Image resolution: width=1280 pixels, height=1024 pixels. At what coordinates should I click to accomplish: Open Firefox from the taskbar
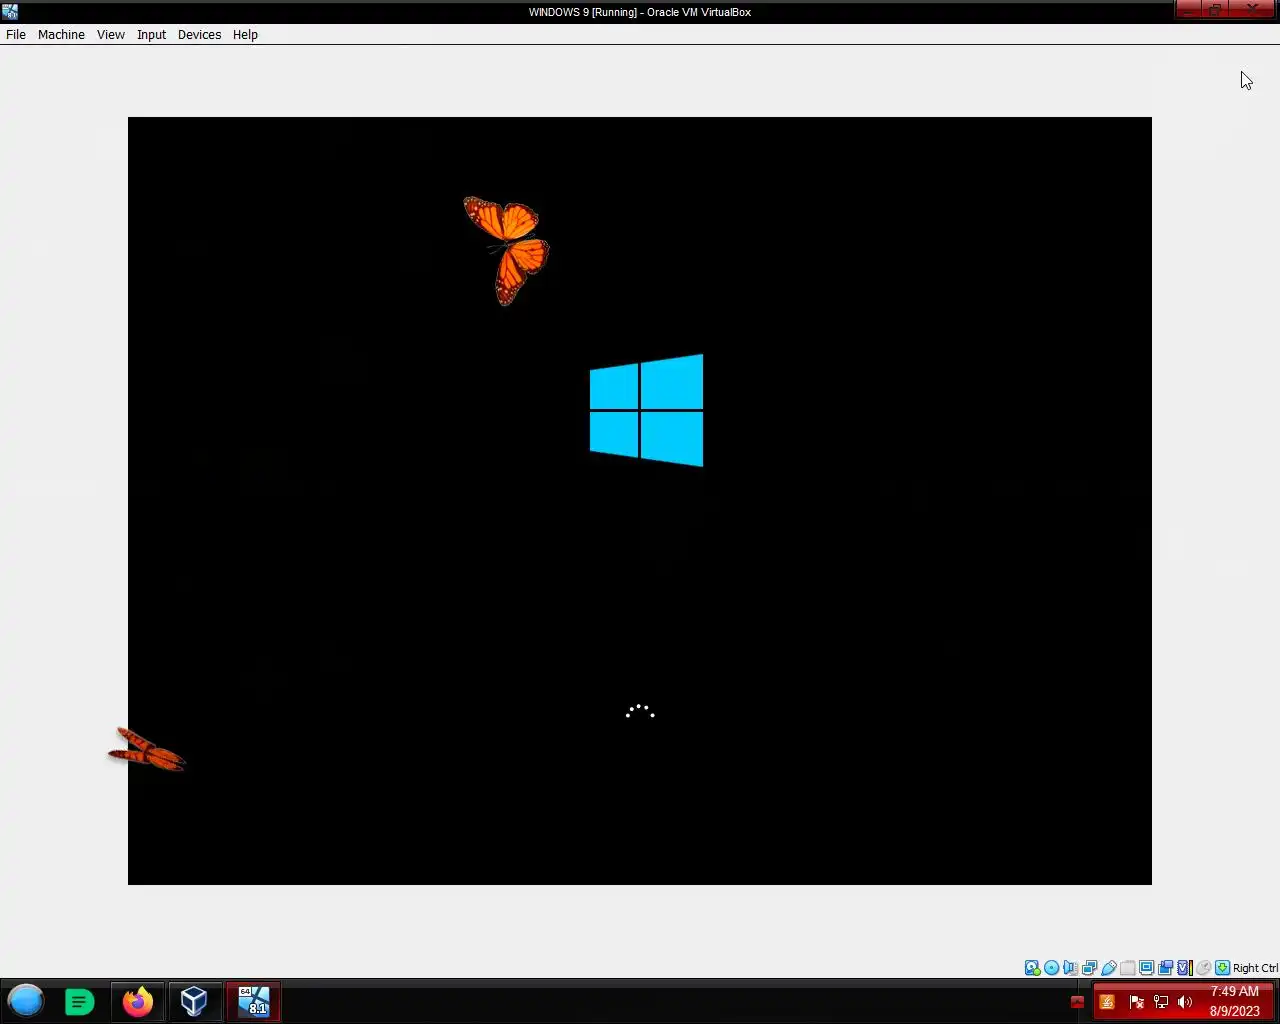pos(138,1001)
